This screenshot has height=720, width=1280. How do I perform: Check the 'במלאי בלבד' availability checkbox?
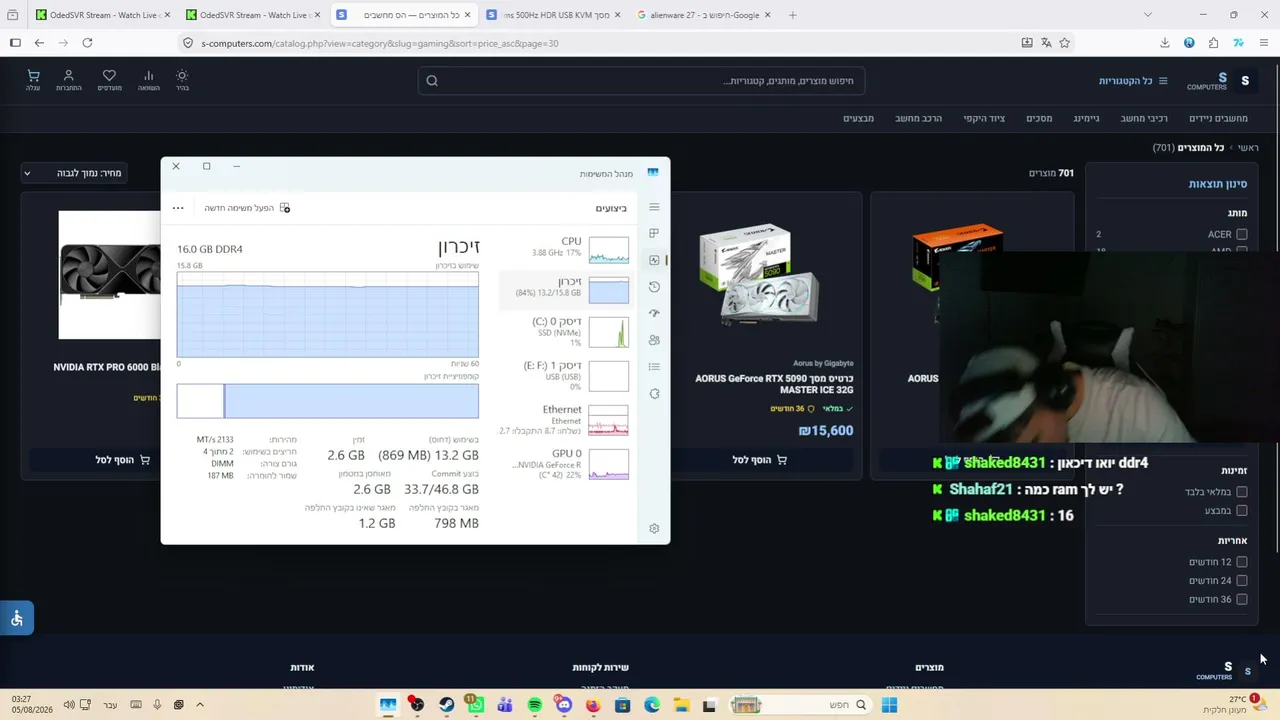coord(1242,492)
